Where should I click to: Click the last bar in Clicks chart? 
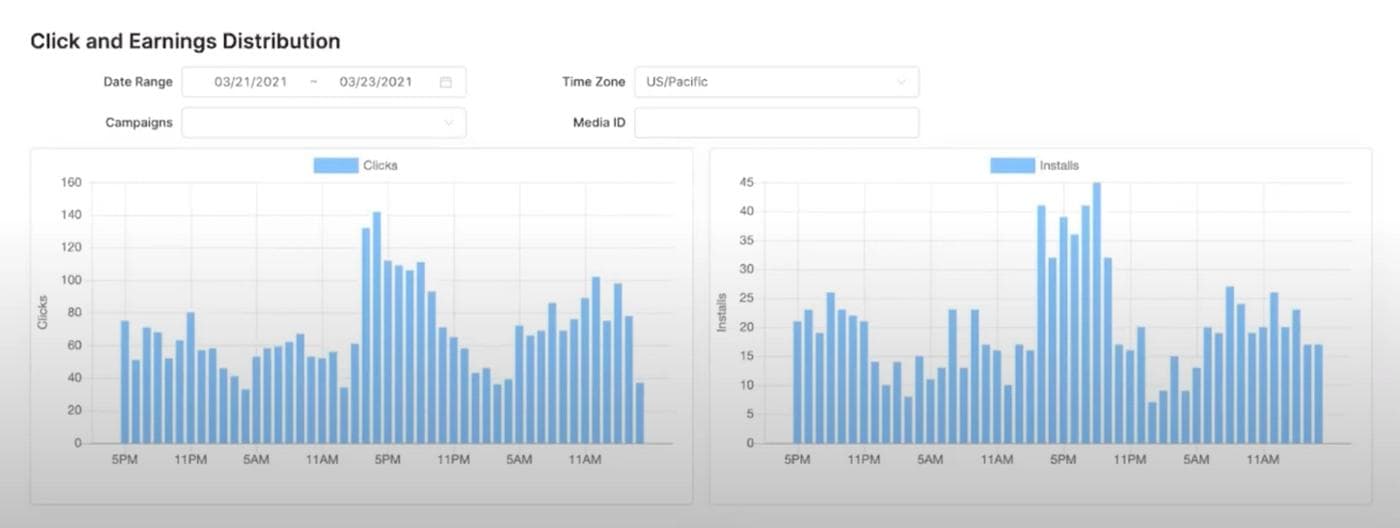640,414
